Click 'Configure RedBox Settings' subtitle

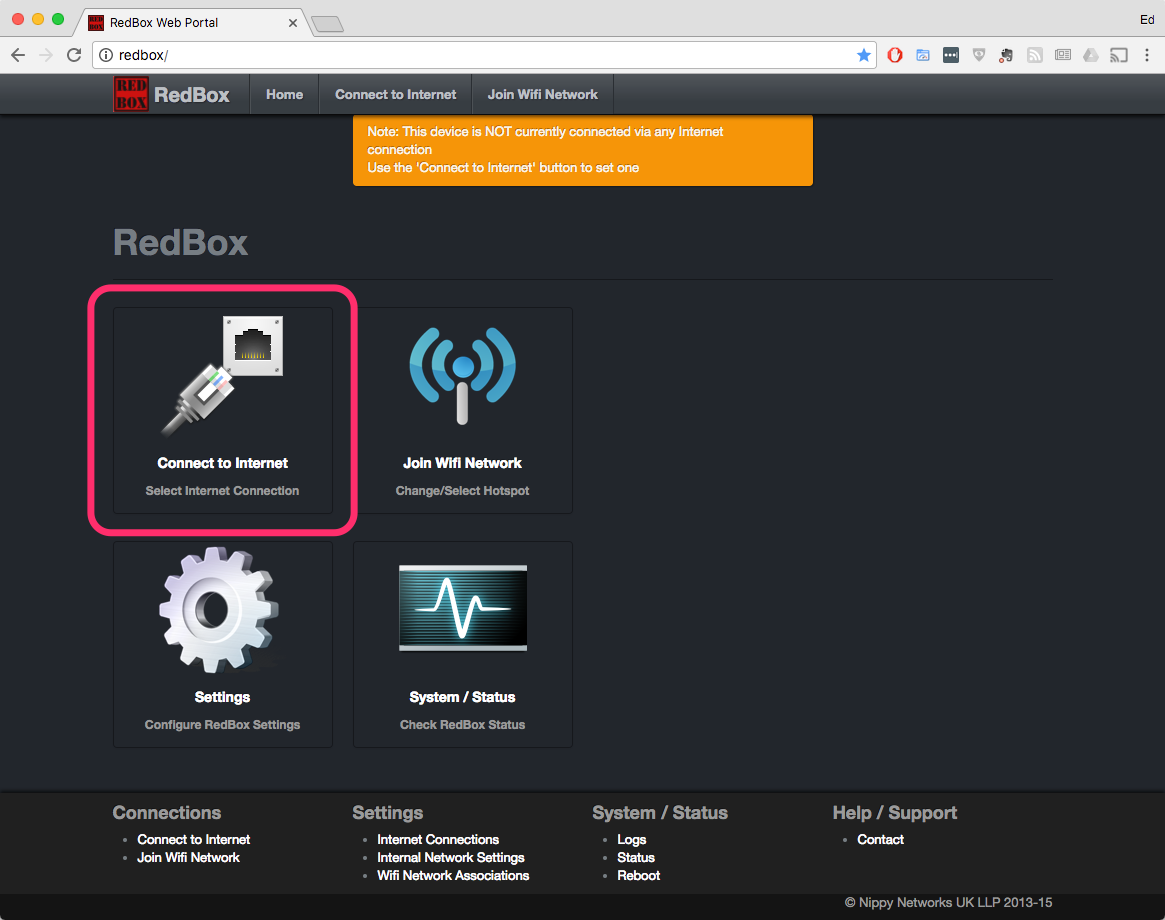pyautogui.click(x=222, y=725)
